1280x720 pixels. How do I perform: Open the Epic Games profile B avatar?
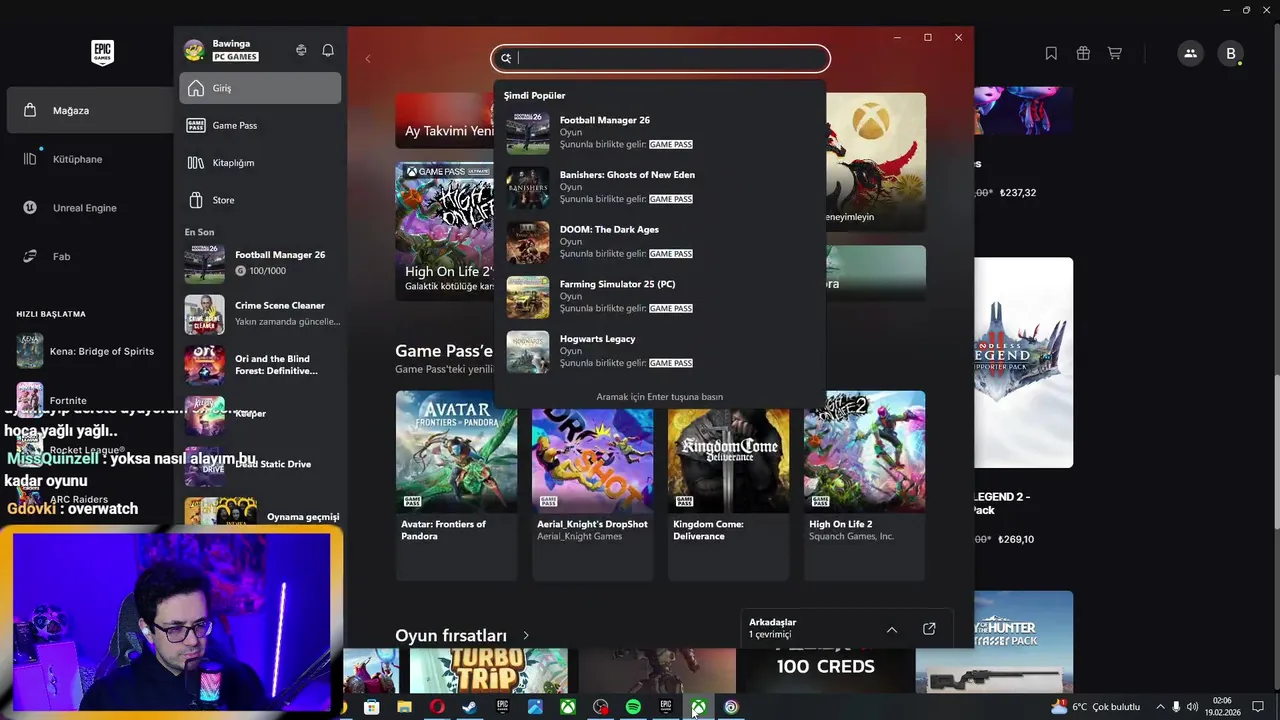1231,53
